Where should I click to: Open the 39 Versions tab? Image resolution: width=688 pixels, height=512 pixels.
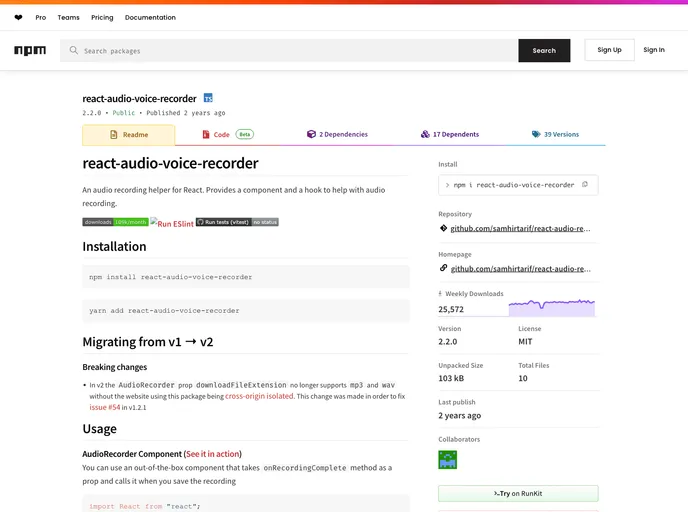555,134
